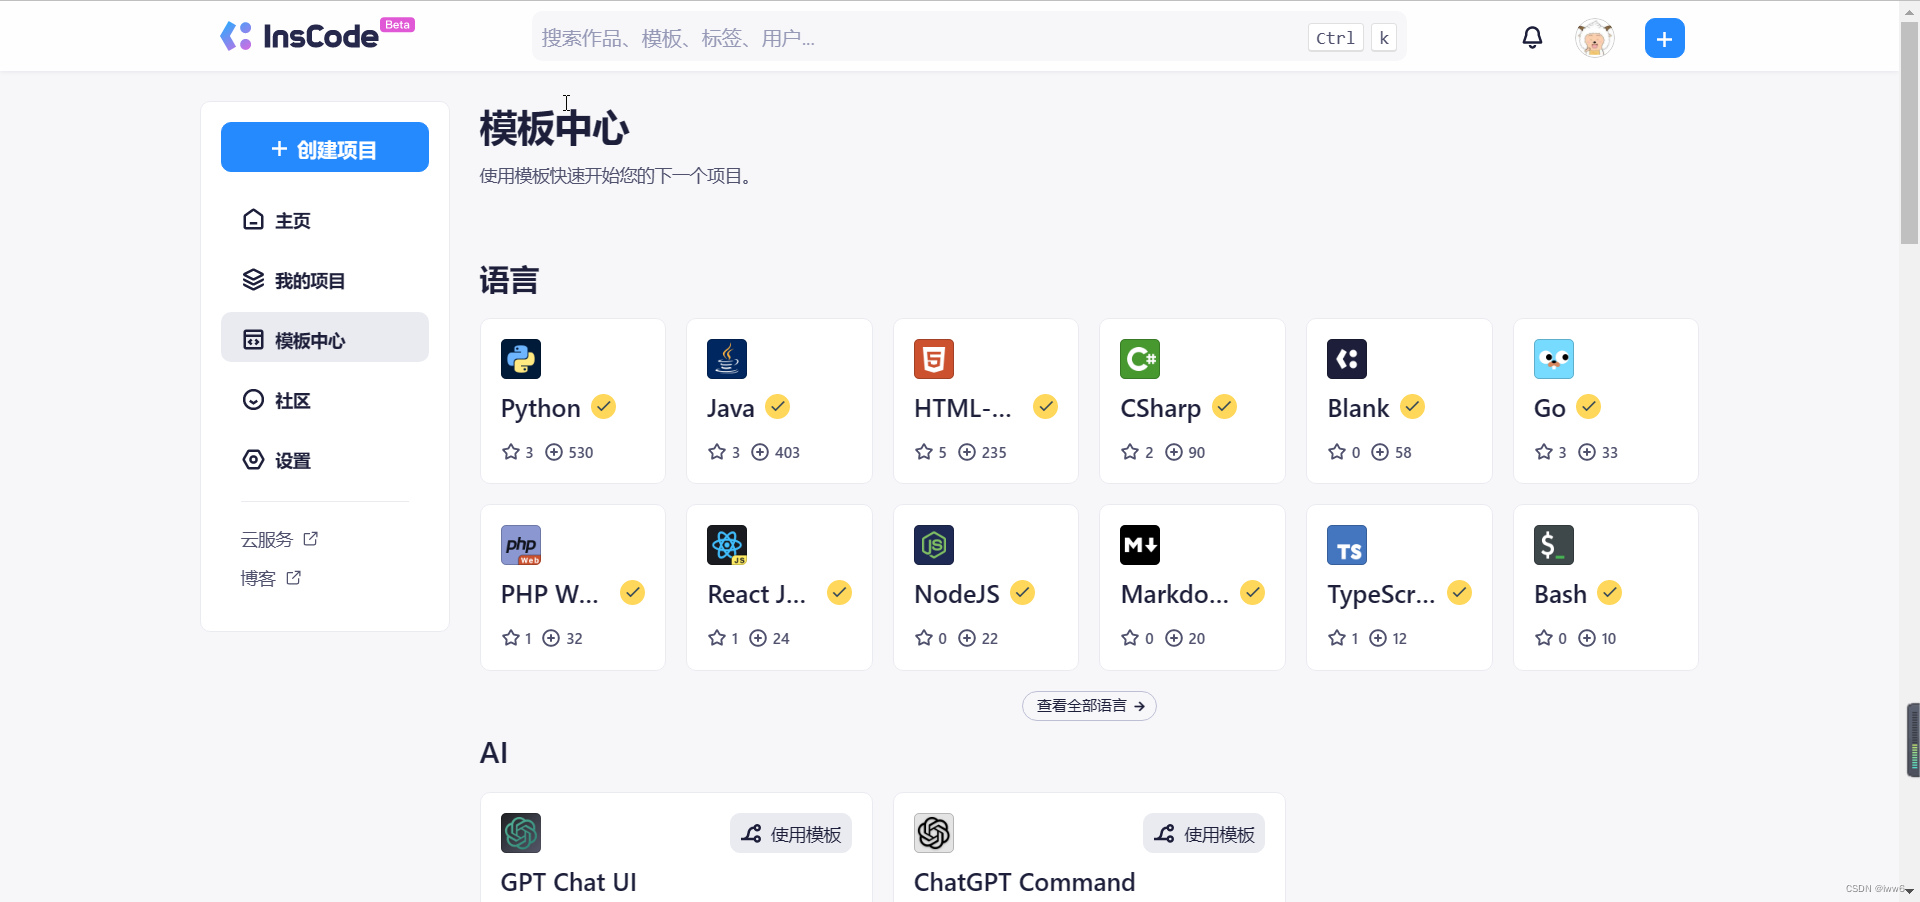Screen dimensions: 1920x902
Task: Click the verified badge next to TypeScript
Action: 1460,593
